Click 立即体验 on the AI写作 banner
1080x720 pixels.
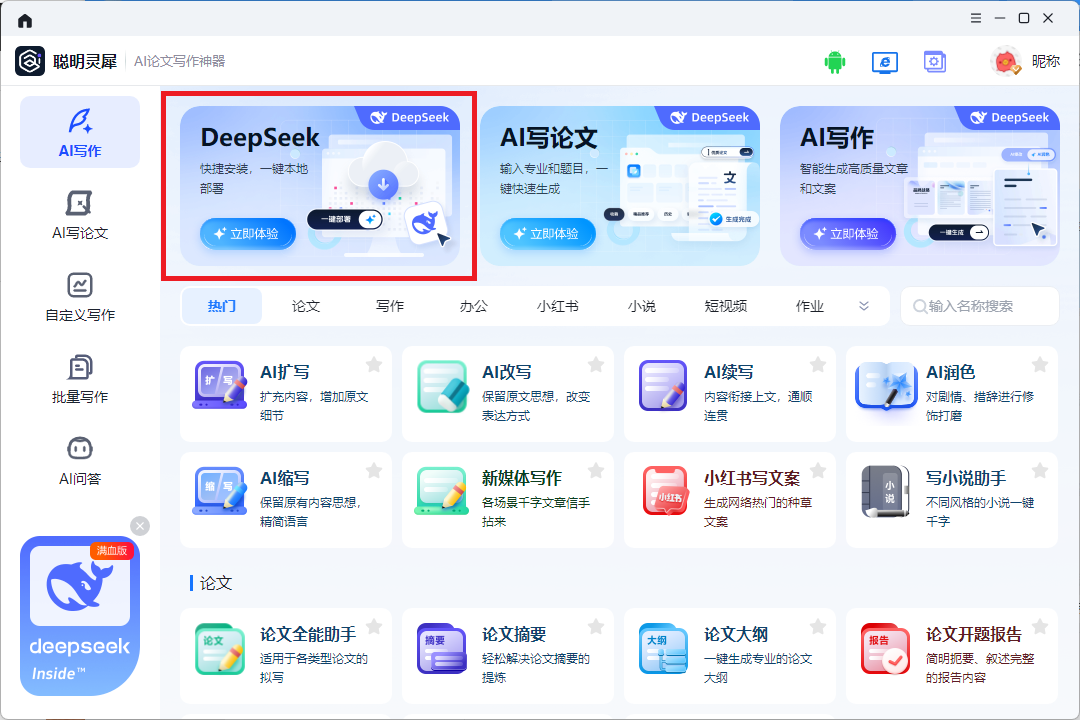(848, 234)
